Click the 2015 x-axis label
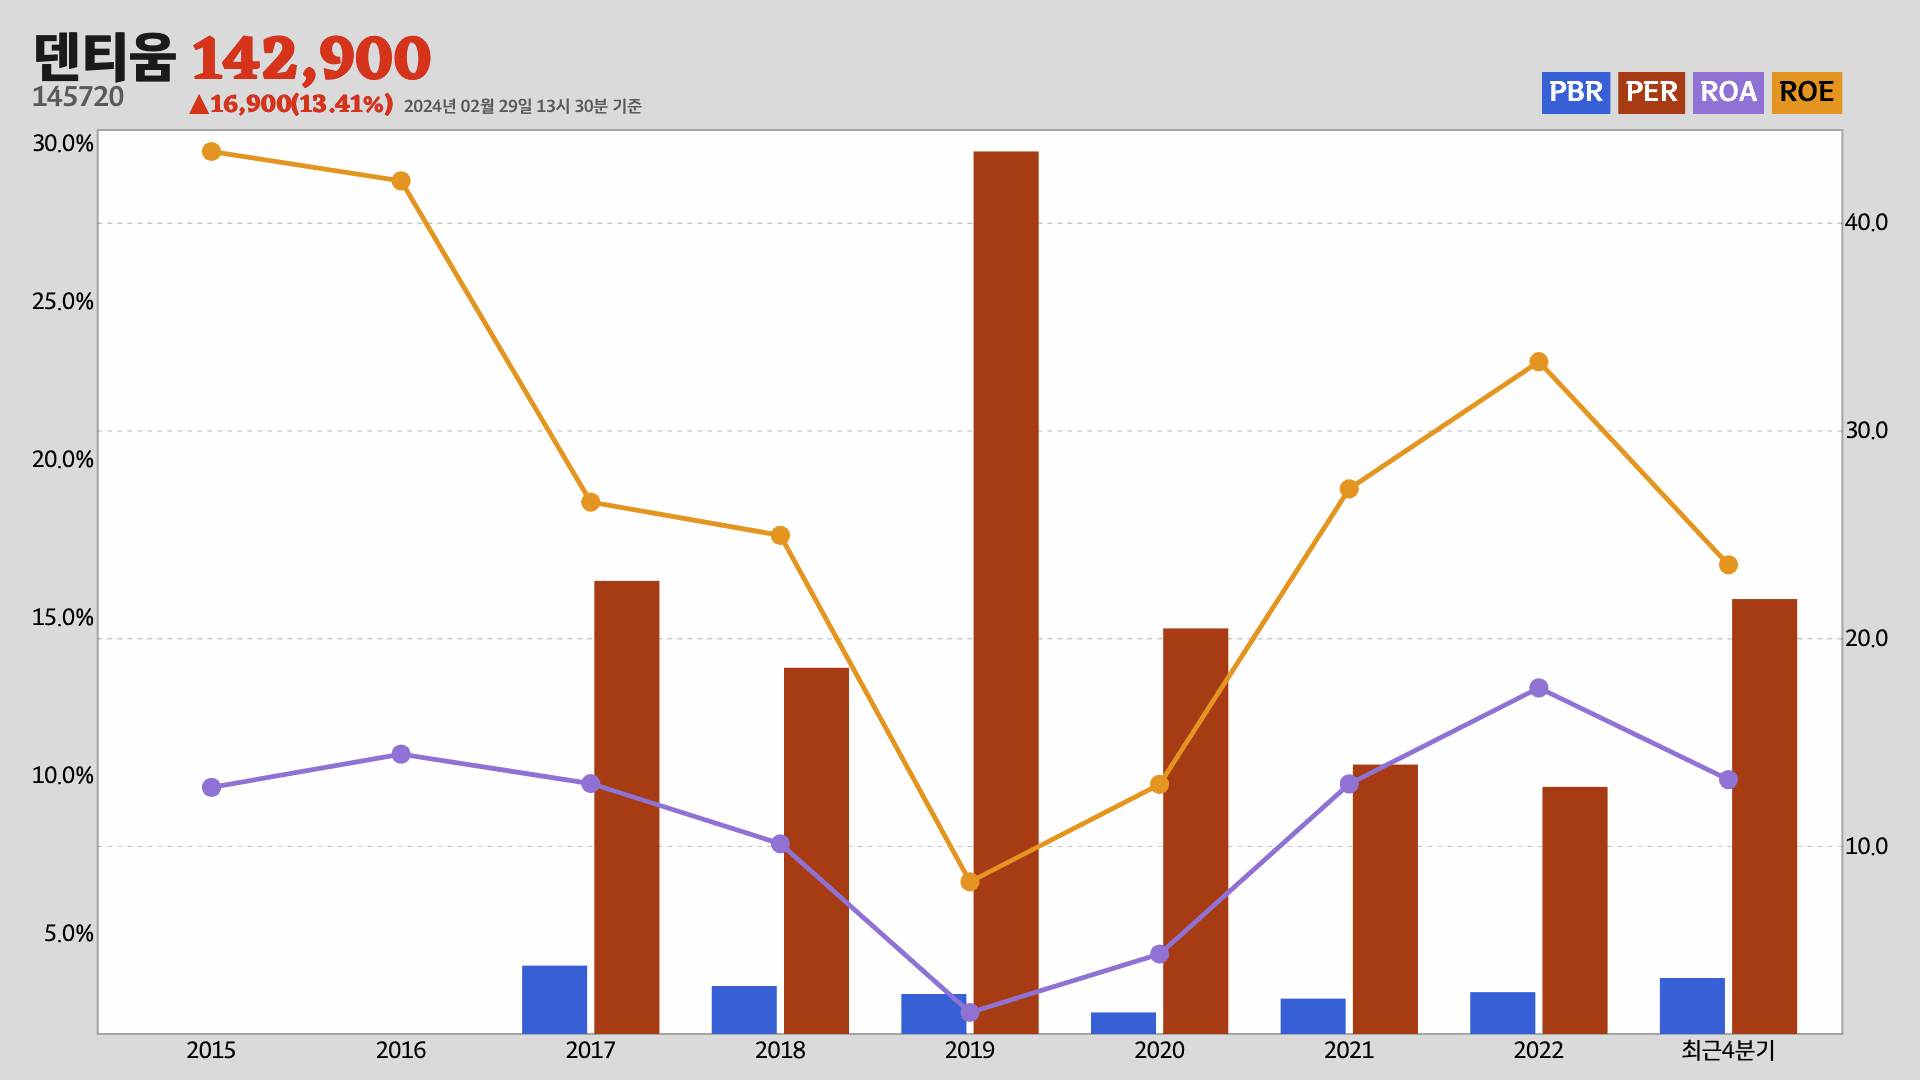 211,1050
